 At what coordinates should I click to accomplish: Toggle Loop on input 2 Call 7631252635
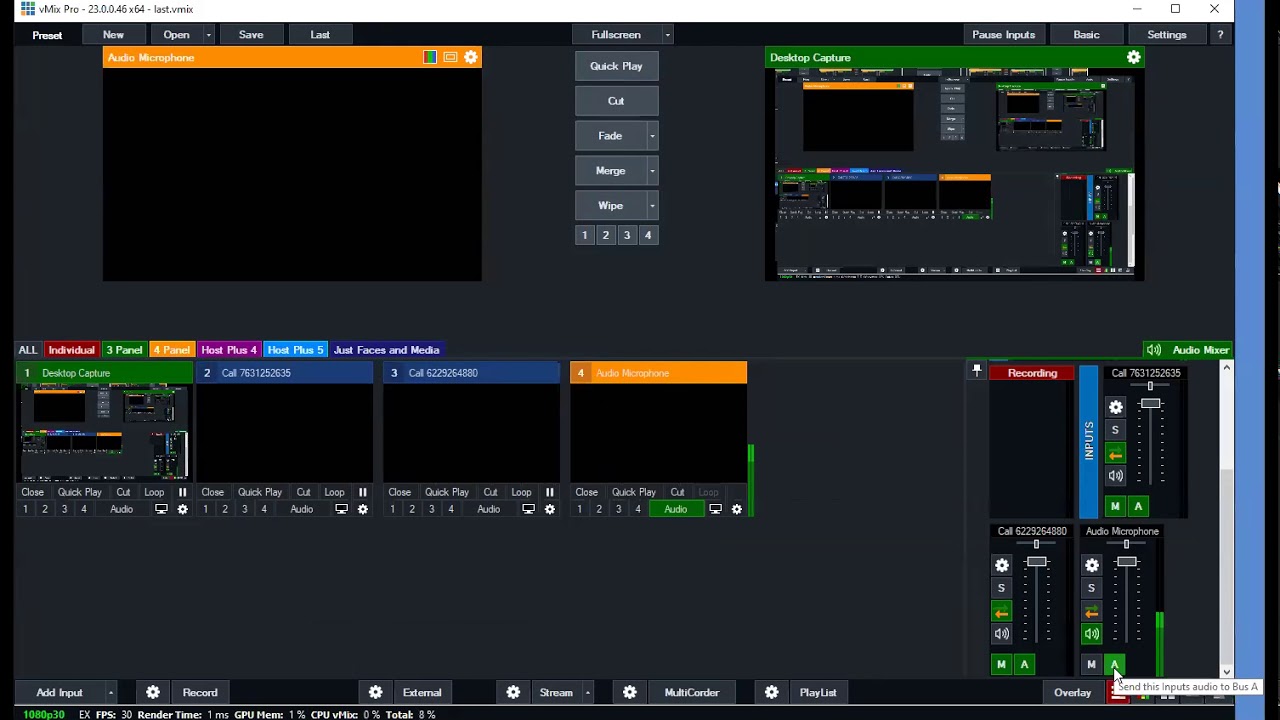pyautogui.click(x=334, y=492)
